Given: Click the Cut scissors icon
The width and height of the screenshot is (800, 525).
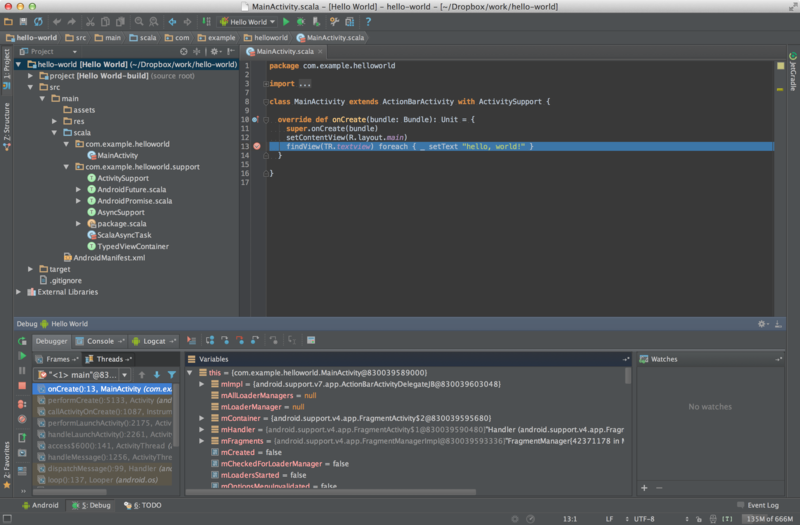Looking at the screenshot, I should click(90, 21).
